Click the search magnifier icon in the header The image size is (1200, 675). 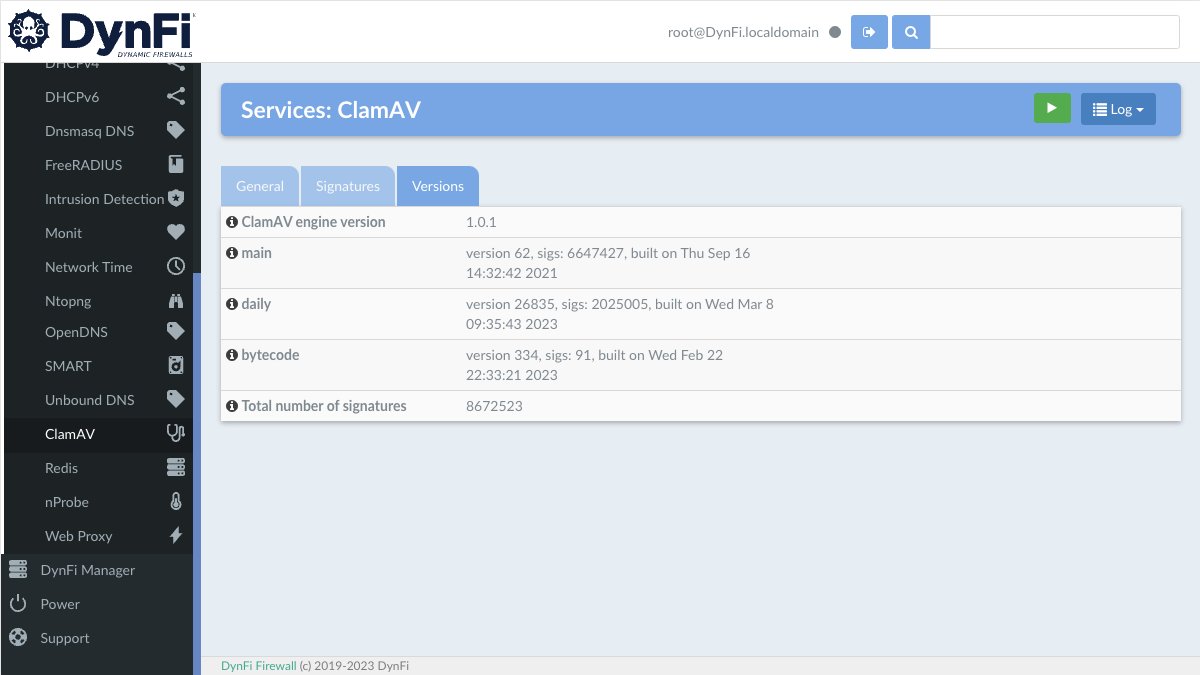point(910,31)
